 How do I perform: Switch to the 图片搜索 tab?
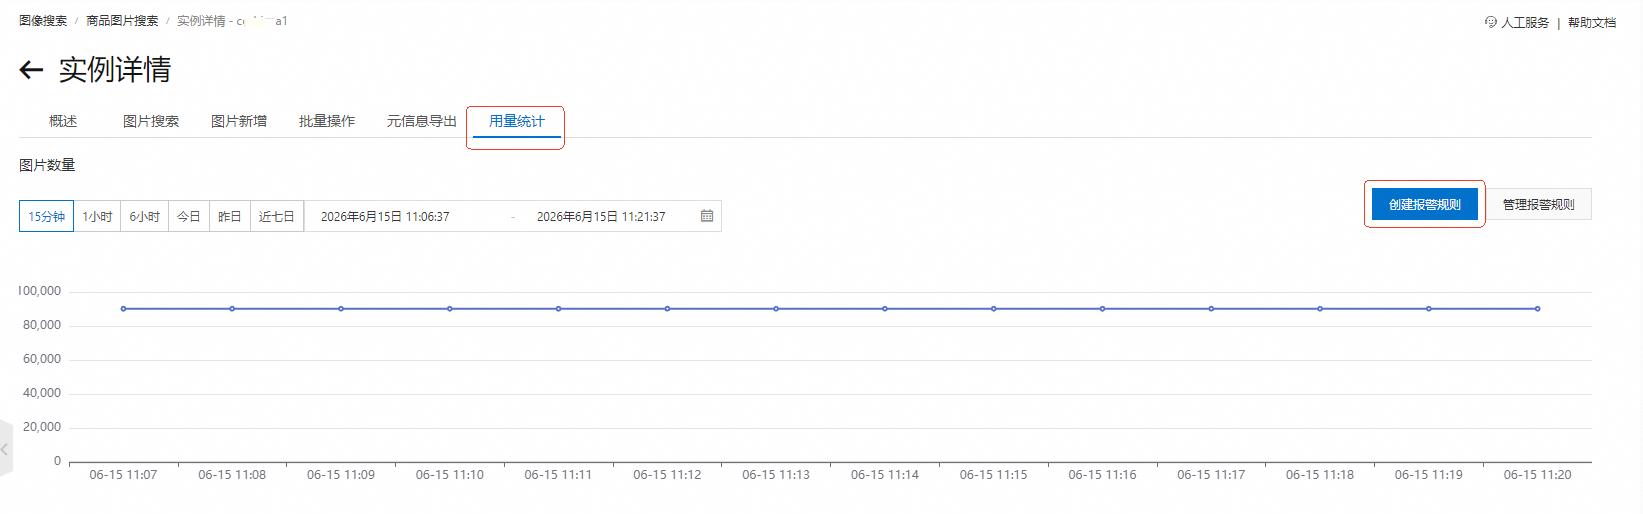pos(151,121)
